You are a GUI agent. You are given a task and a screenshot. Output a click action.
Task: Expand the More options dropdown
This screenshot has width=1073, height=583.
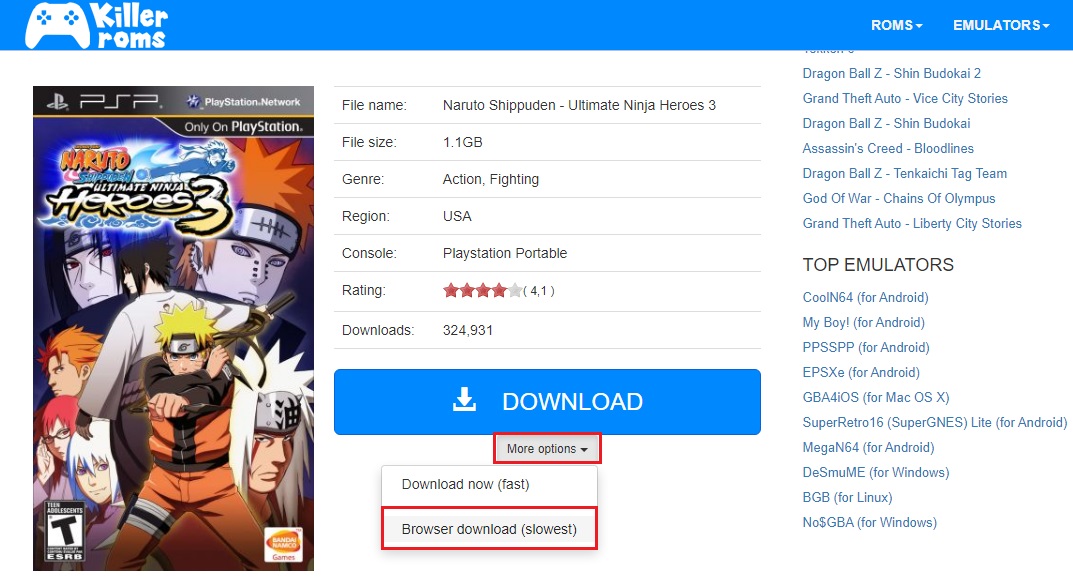click(x=547, y=449)
